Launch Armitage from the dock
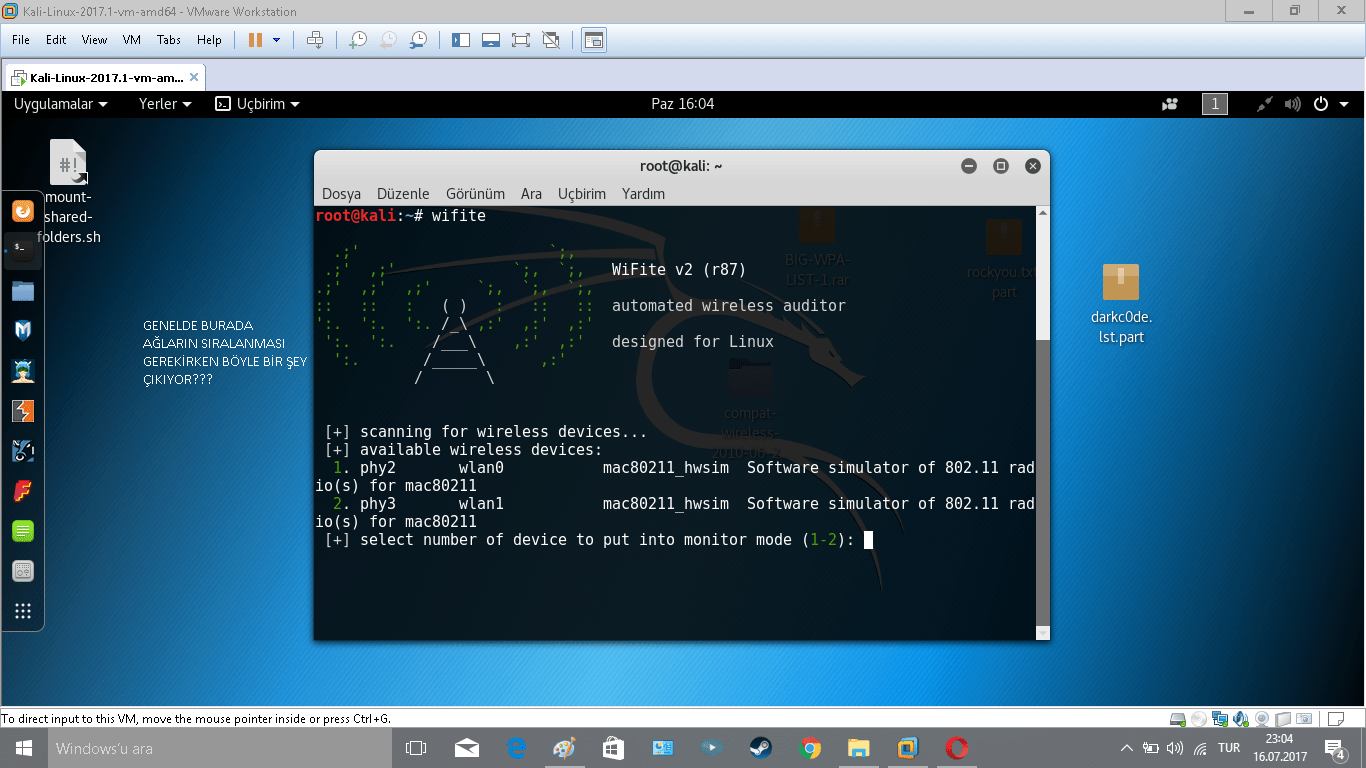Viewport: 1366px width, 768px height. point(23,371)
